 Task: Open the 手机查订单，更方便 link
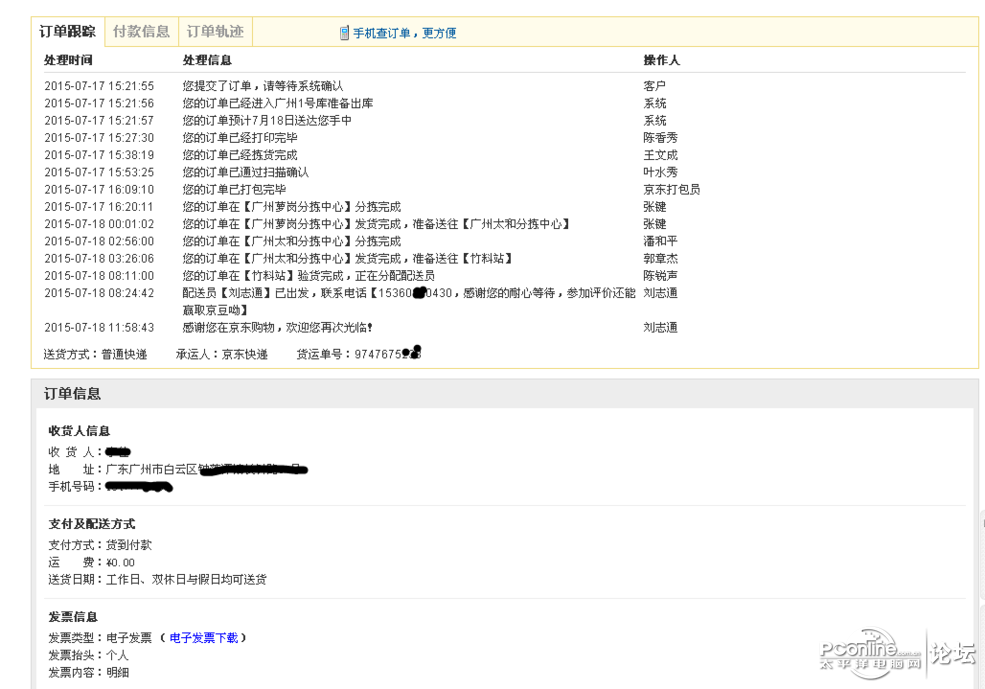(x=405, y=33)
